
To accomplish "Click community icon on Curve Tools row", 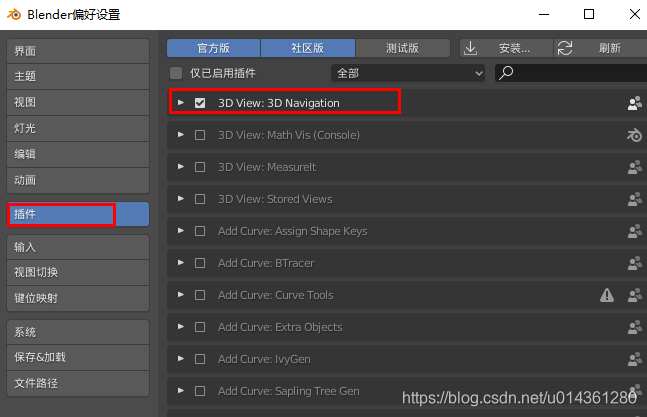I will (635, 295).
